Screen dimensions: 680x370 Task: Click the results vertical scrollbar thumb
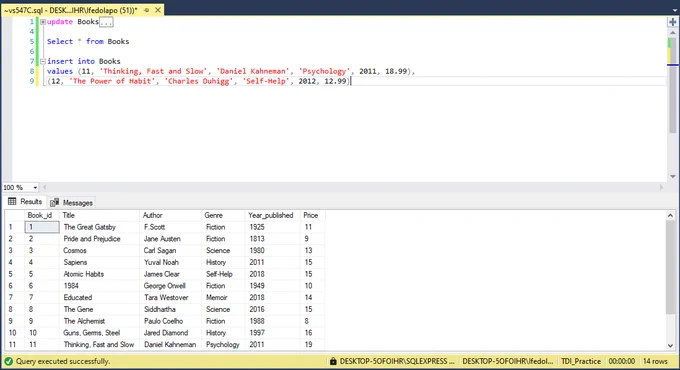(670, 267)
